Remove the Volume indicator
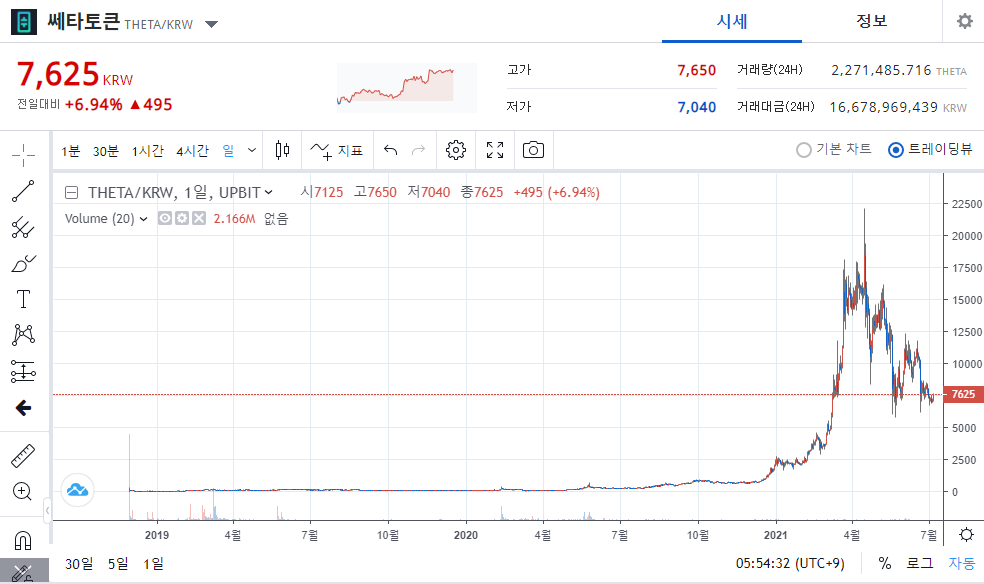The image size is (984, 584). [x=199, y=218]
